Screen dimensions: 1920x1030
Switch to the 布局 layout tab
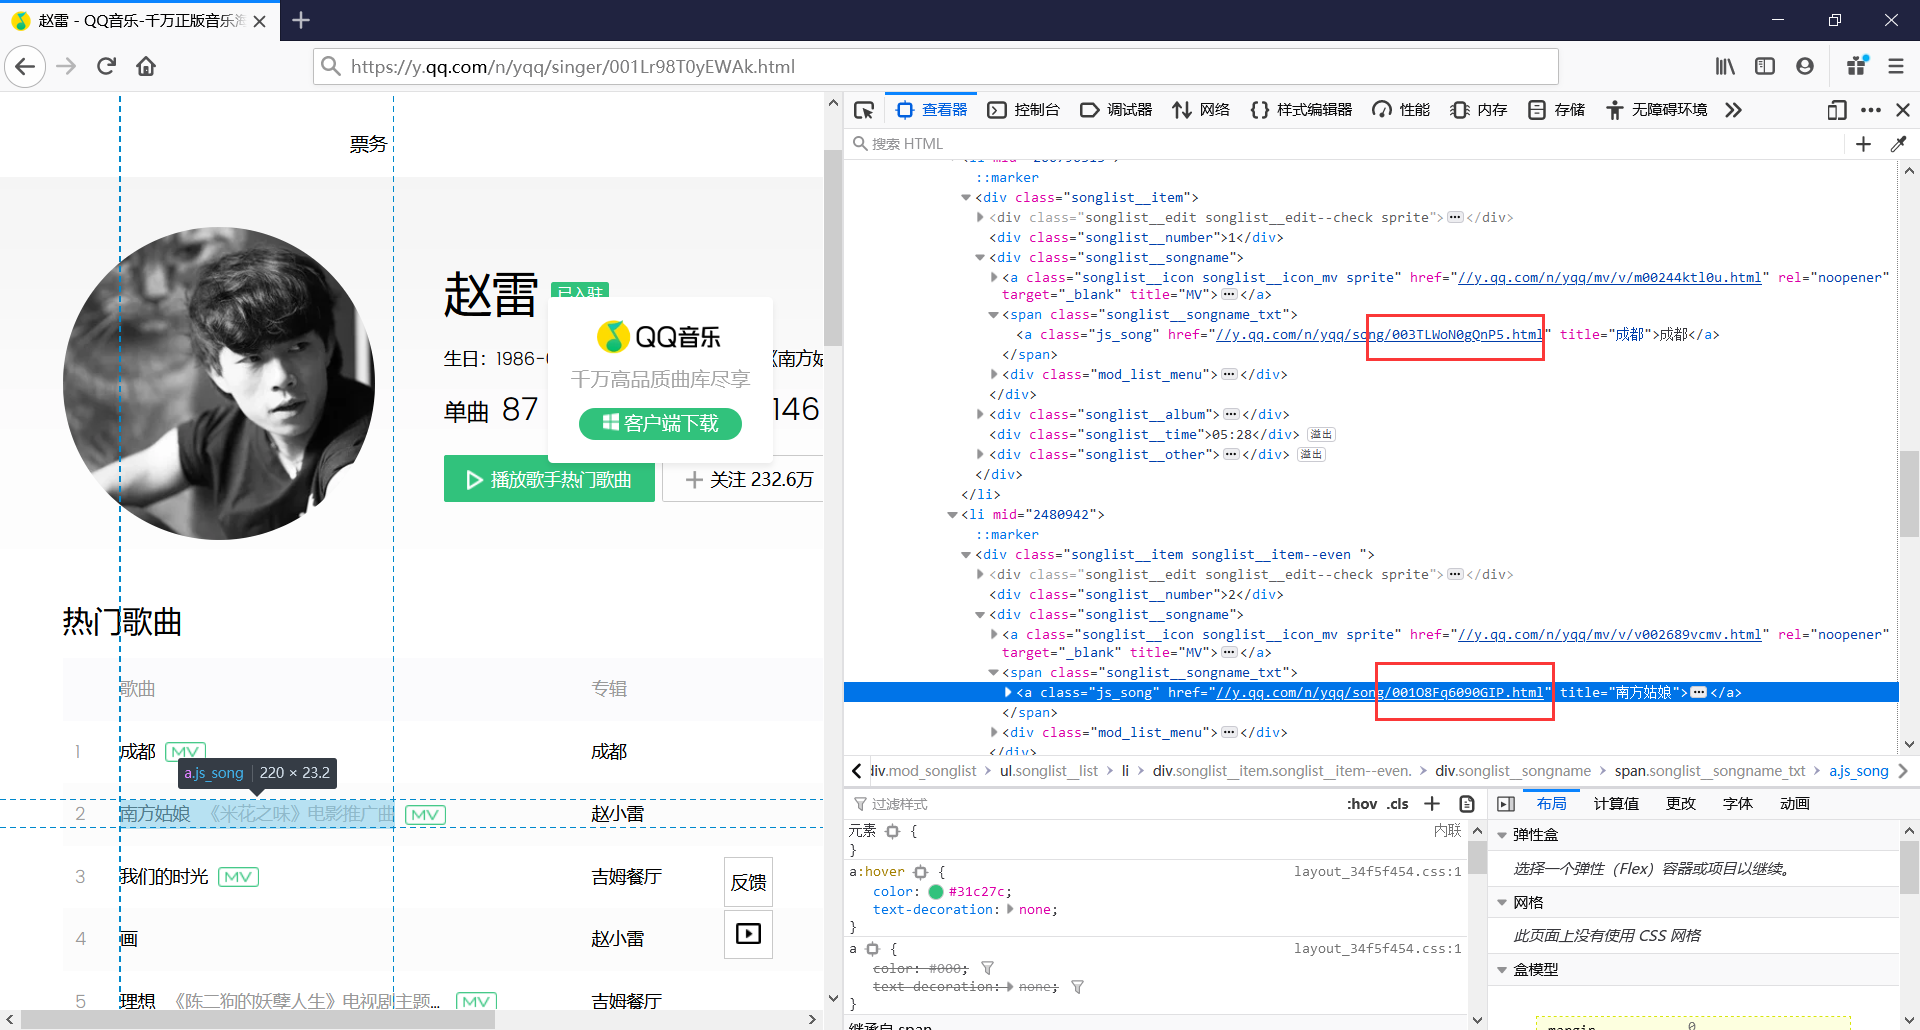click(x=1551, y=804)
